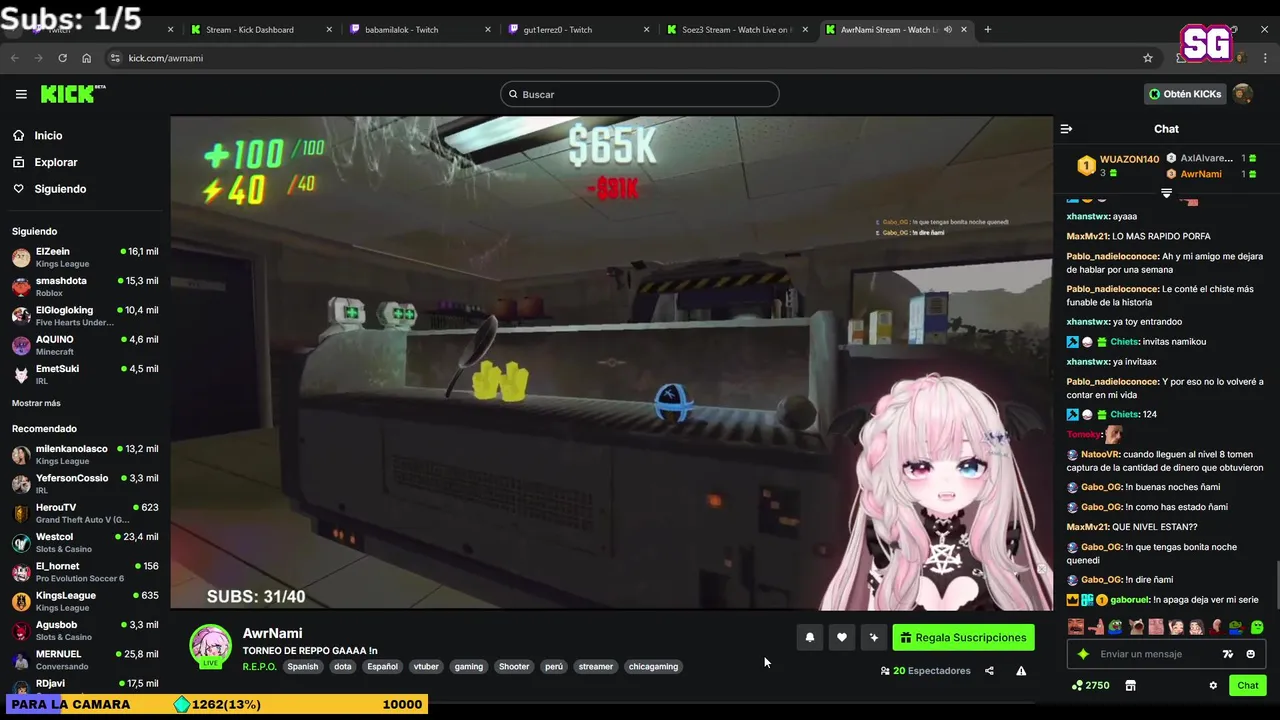Open the AwrNami channel avatar

coord(211,646)
